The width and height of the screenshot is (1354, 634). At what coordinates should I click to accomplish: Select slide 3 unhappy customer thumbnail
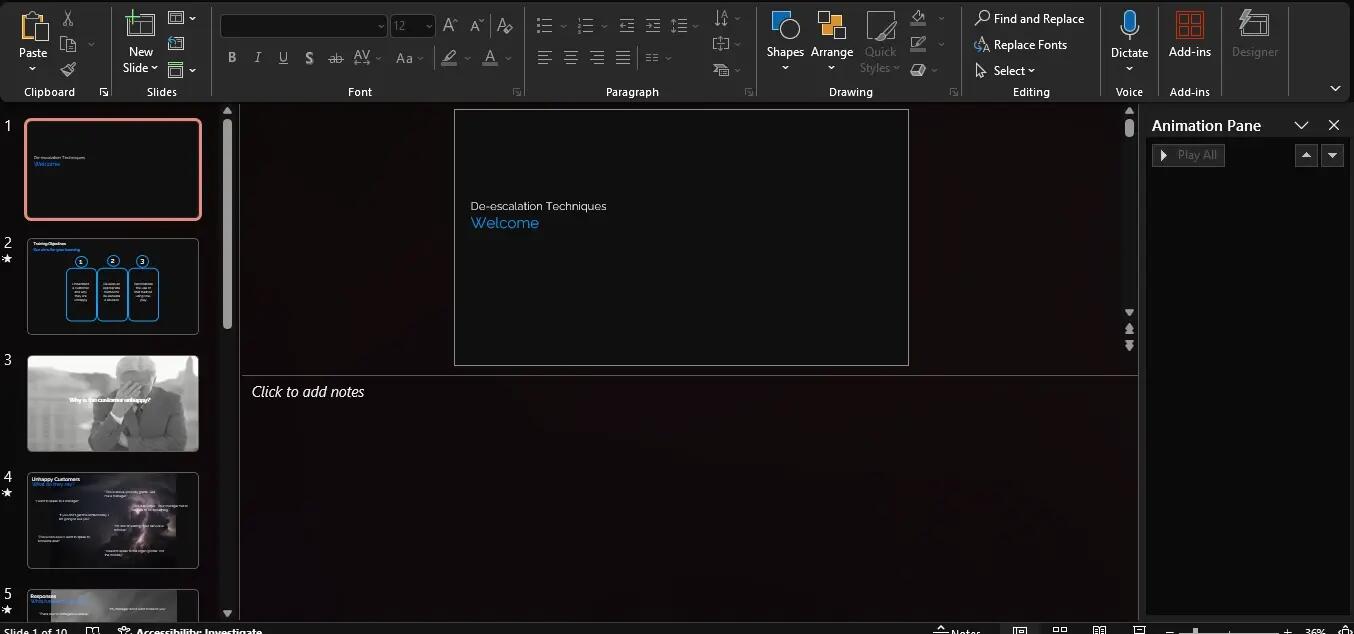(113, 403)
